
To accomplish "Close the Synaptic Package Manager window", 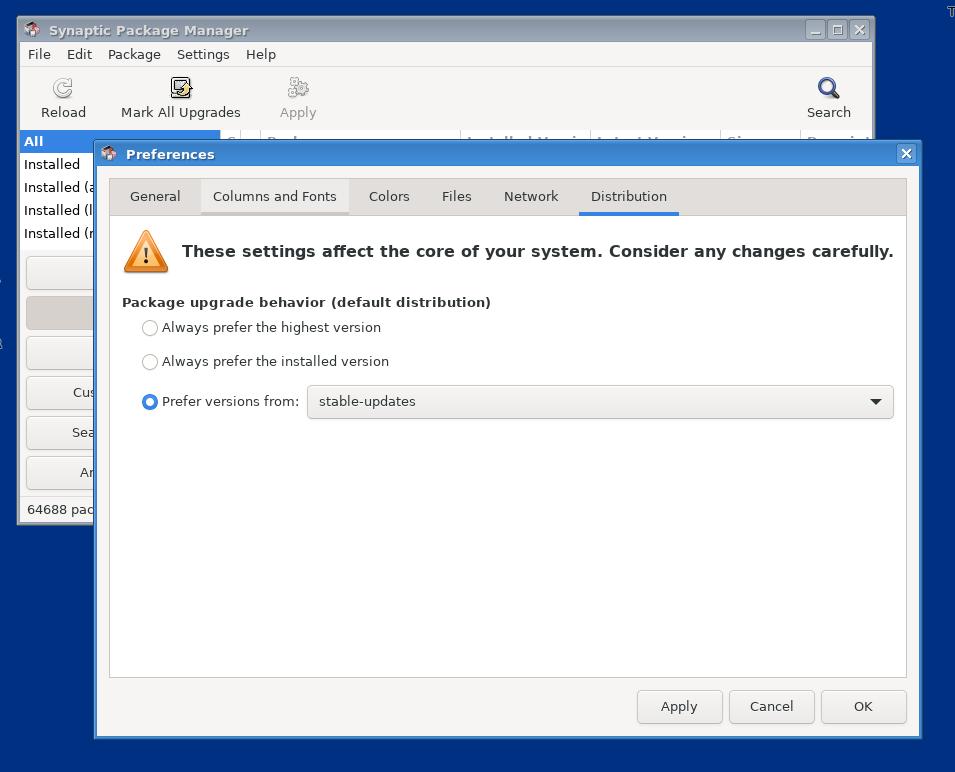I will 859,30.
